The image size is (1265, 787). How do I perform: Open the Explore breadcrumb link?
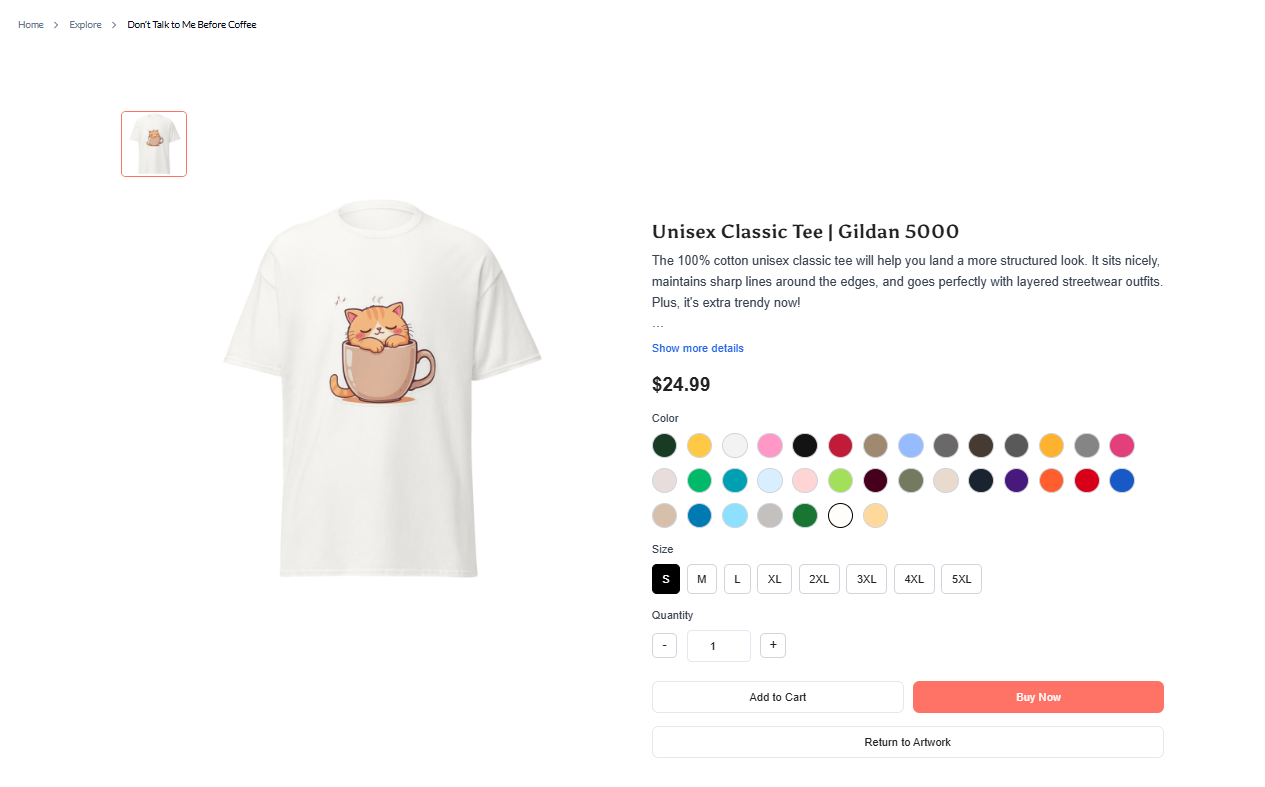pyautogui.click(x=85, y=24)
